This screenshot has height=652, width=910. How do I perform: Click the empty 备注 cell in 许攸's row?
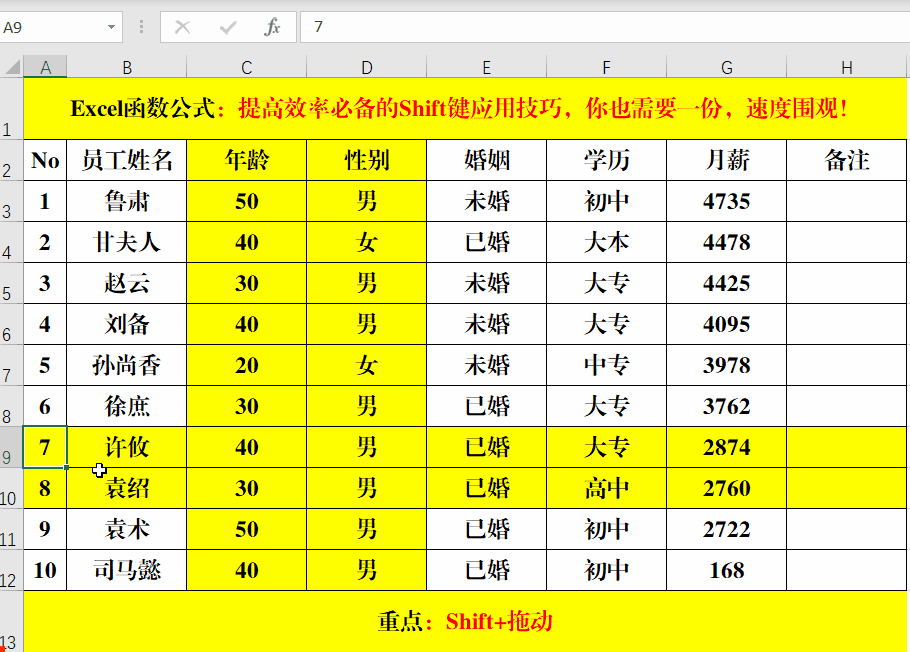coord(847,447)
